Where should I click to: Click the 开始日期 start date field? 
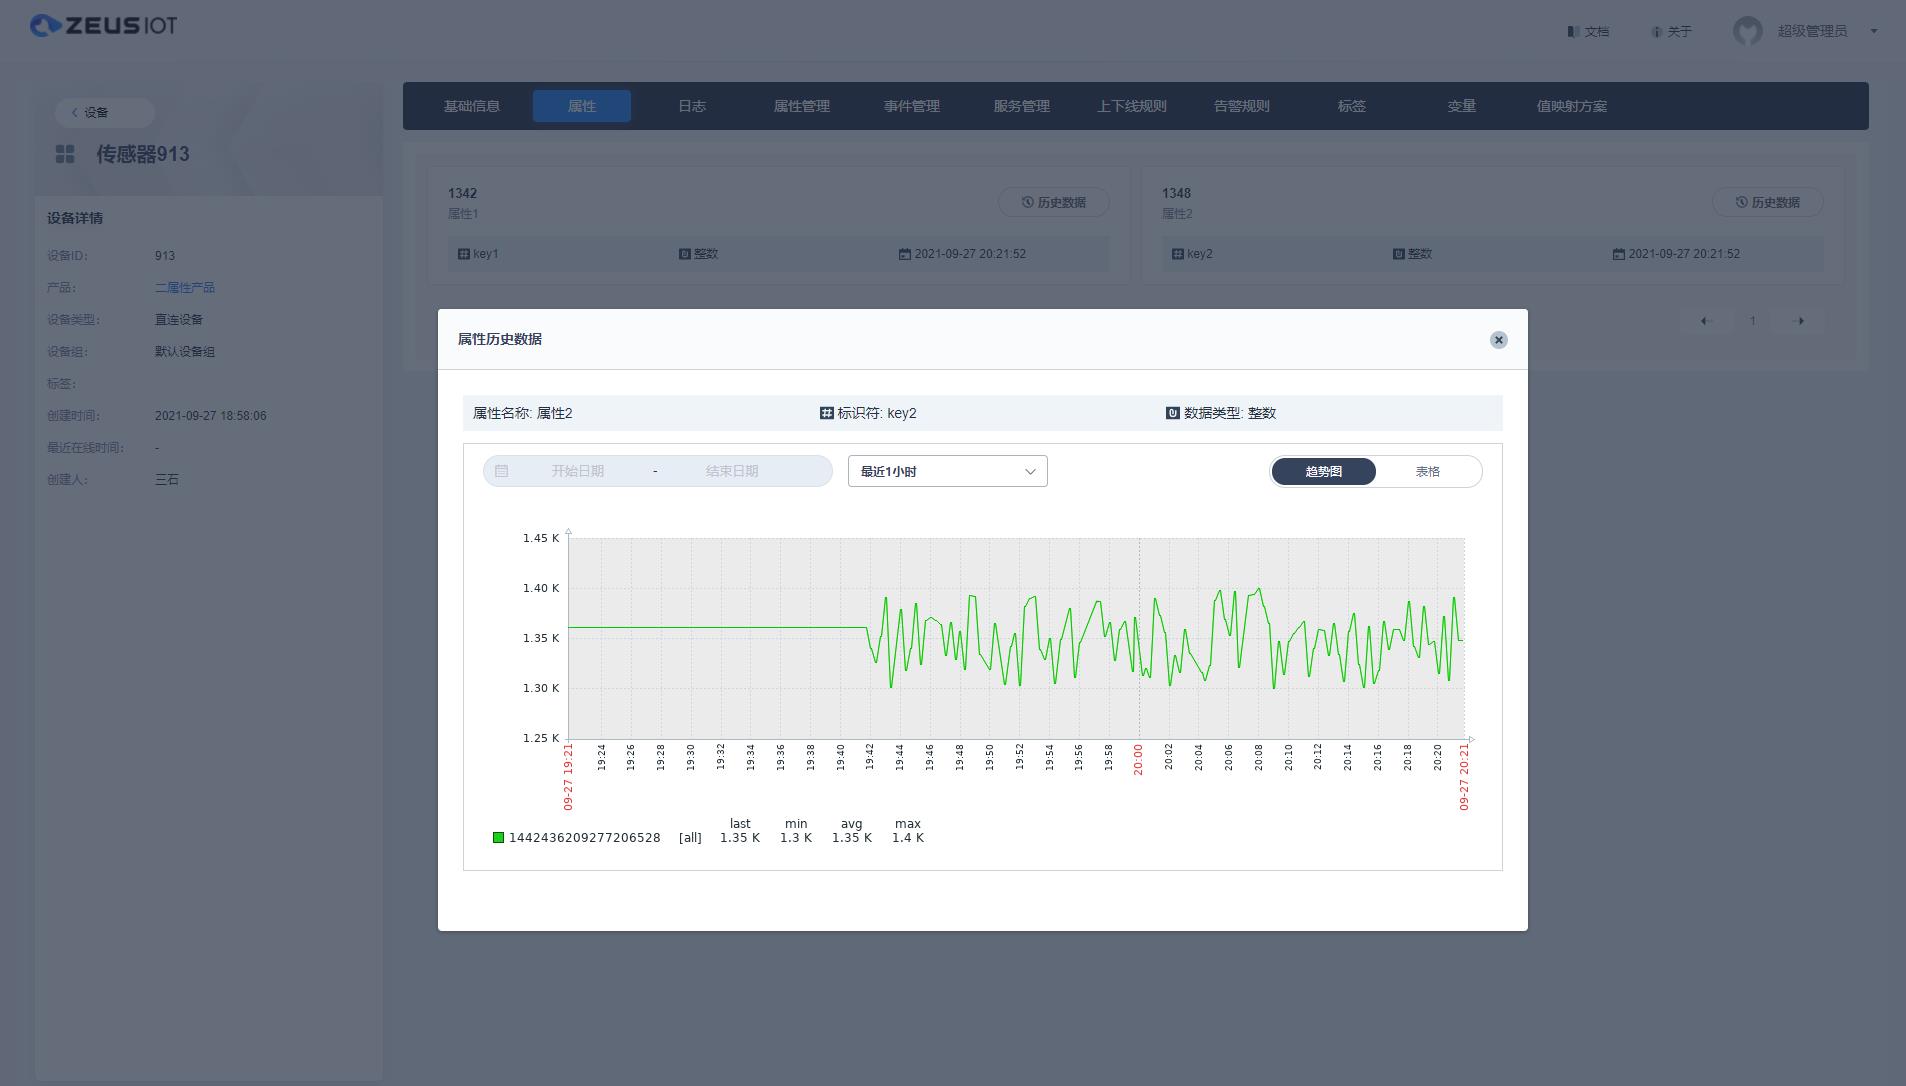578,471
